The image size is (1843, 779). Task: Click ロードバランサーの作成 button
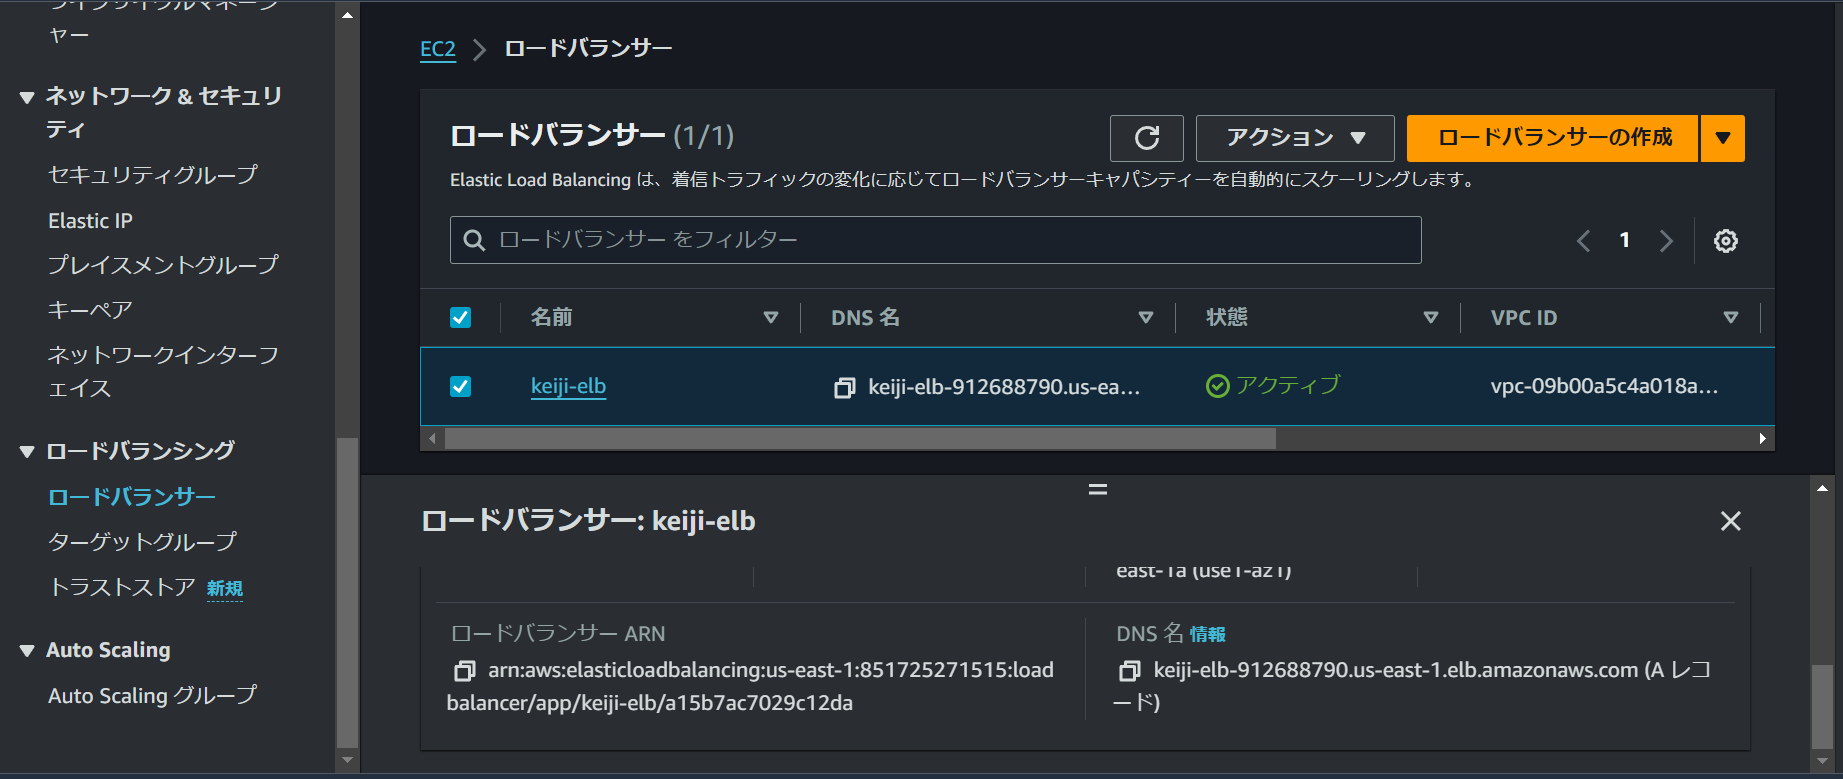(1553, 138)
